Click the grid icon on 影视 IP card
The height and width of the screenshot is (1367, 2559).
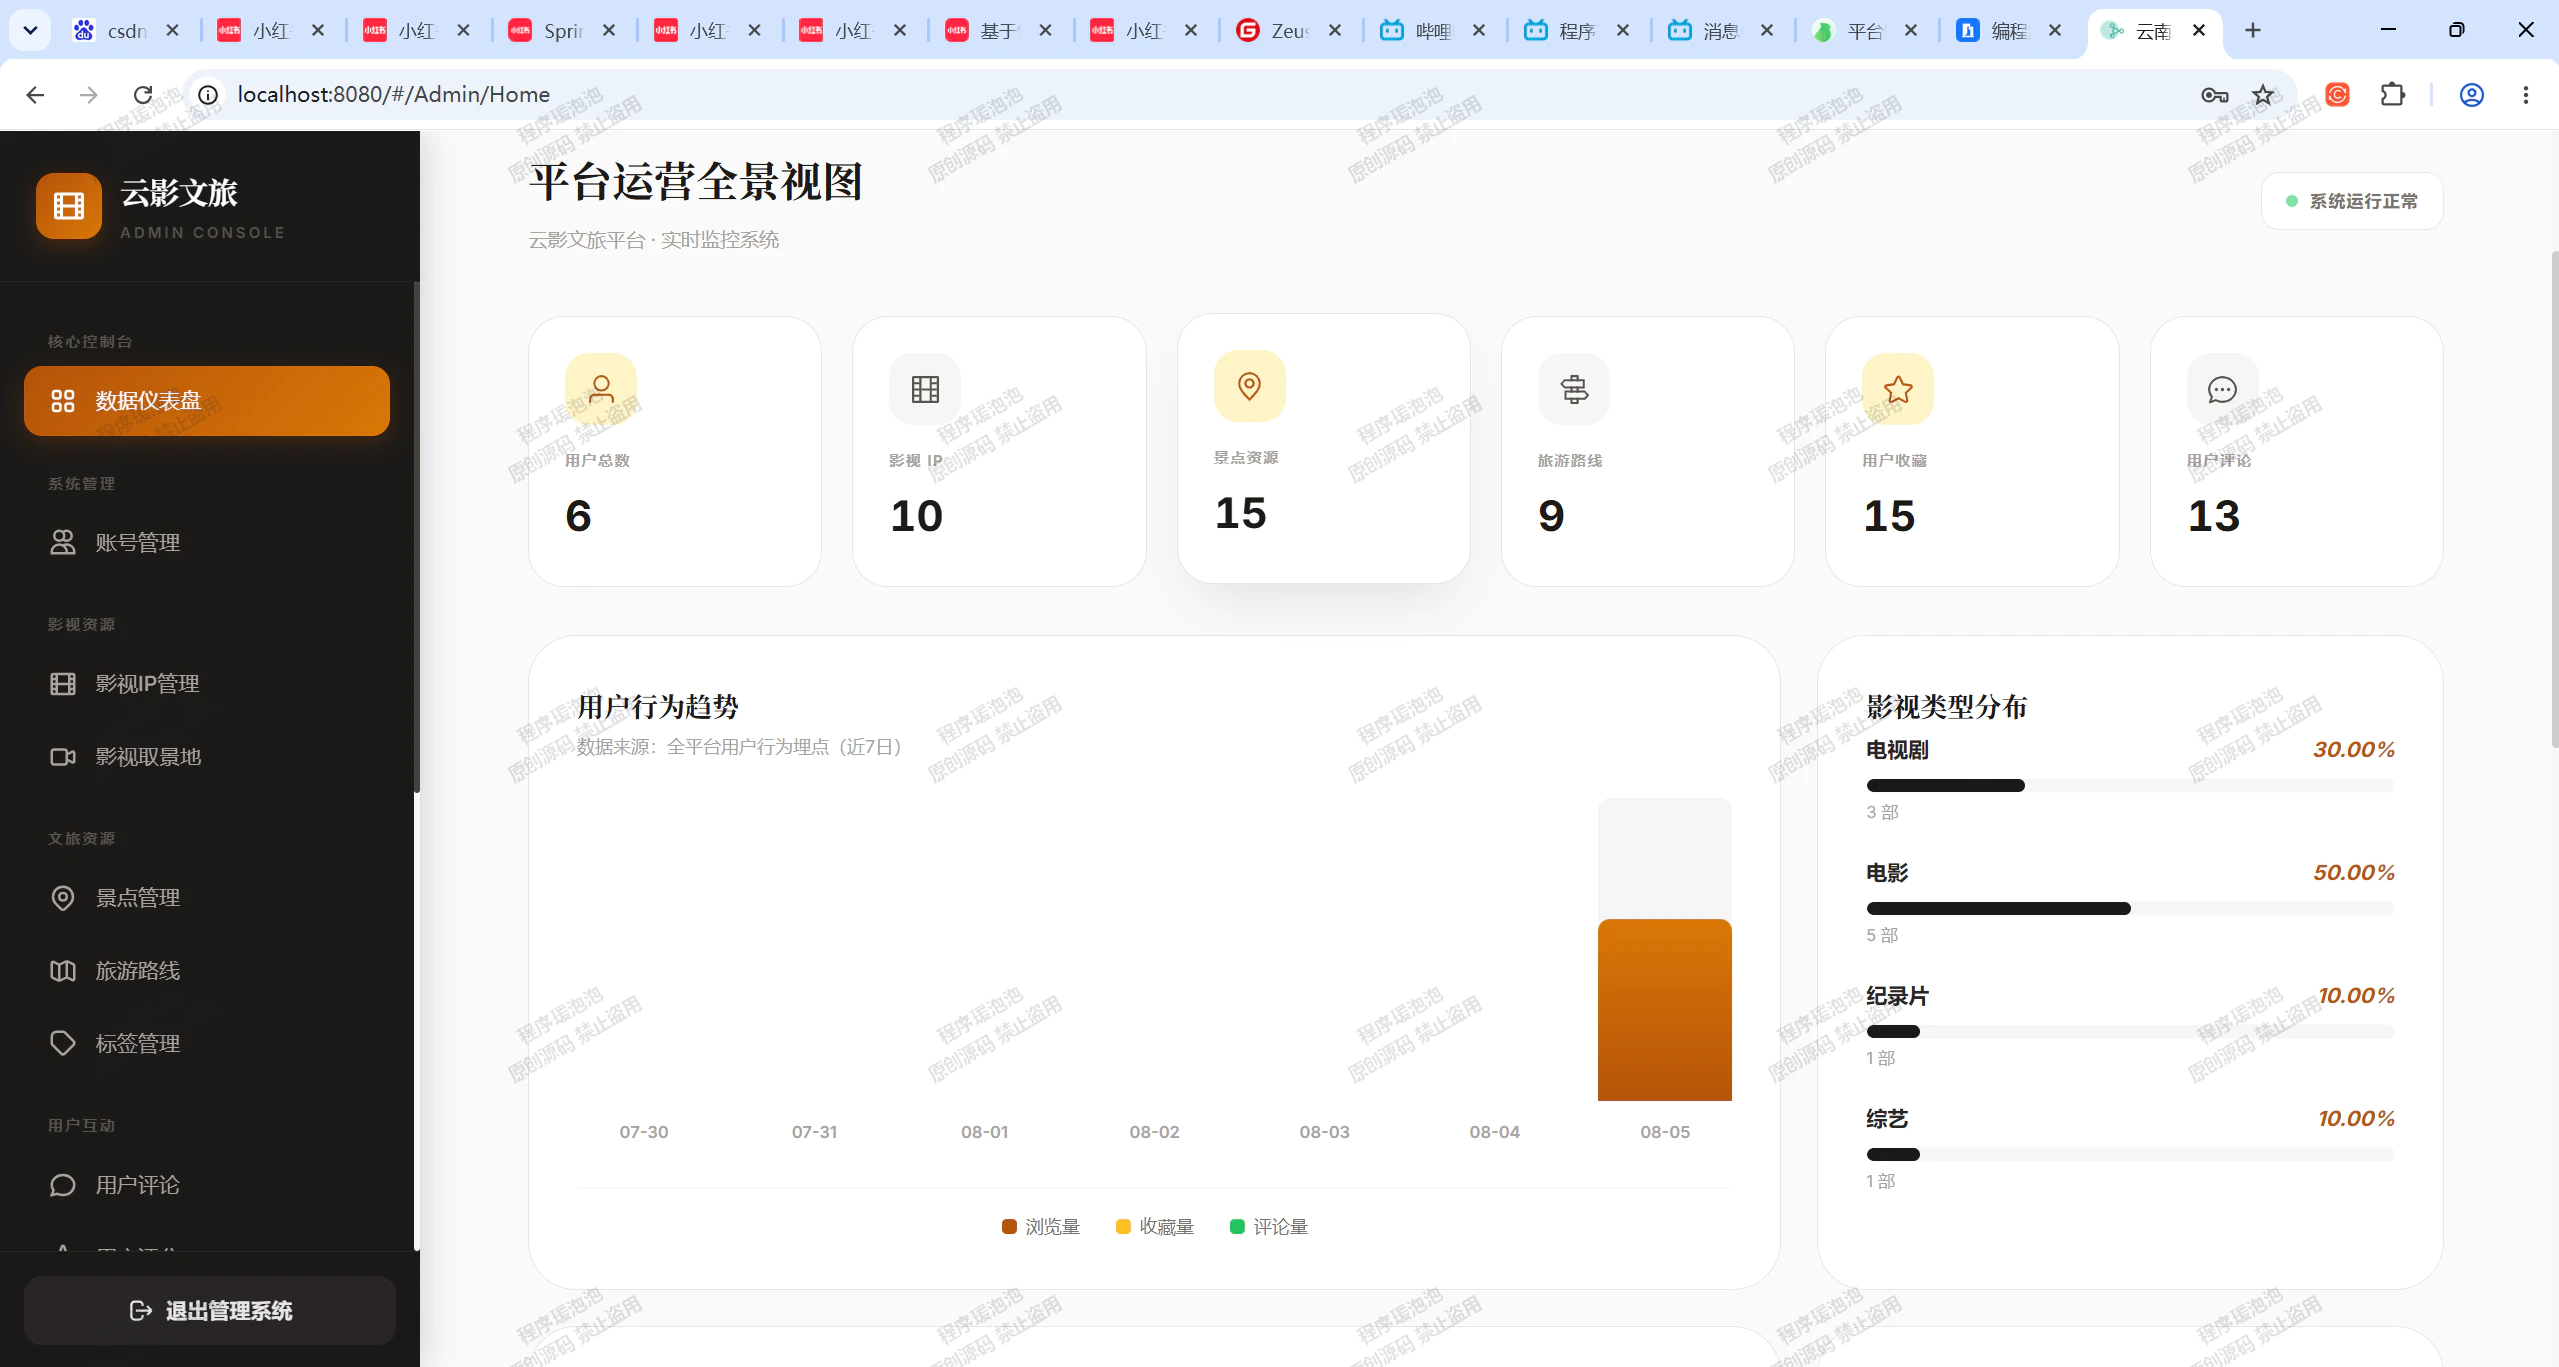coord(925,389)
